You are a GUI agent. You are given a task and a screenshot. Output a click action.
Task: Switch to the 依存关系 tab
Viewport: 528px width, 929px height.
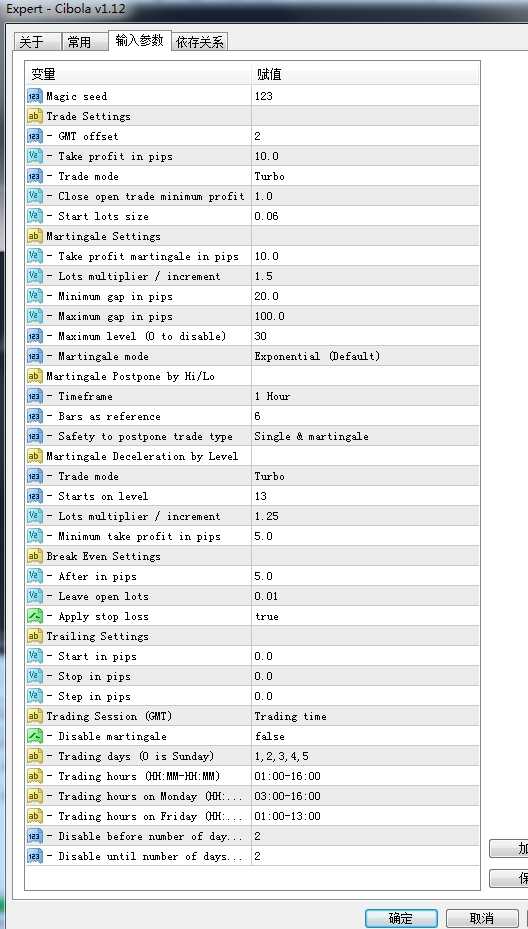[x=200, y=42]
